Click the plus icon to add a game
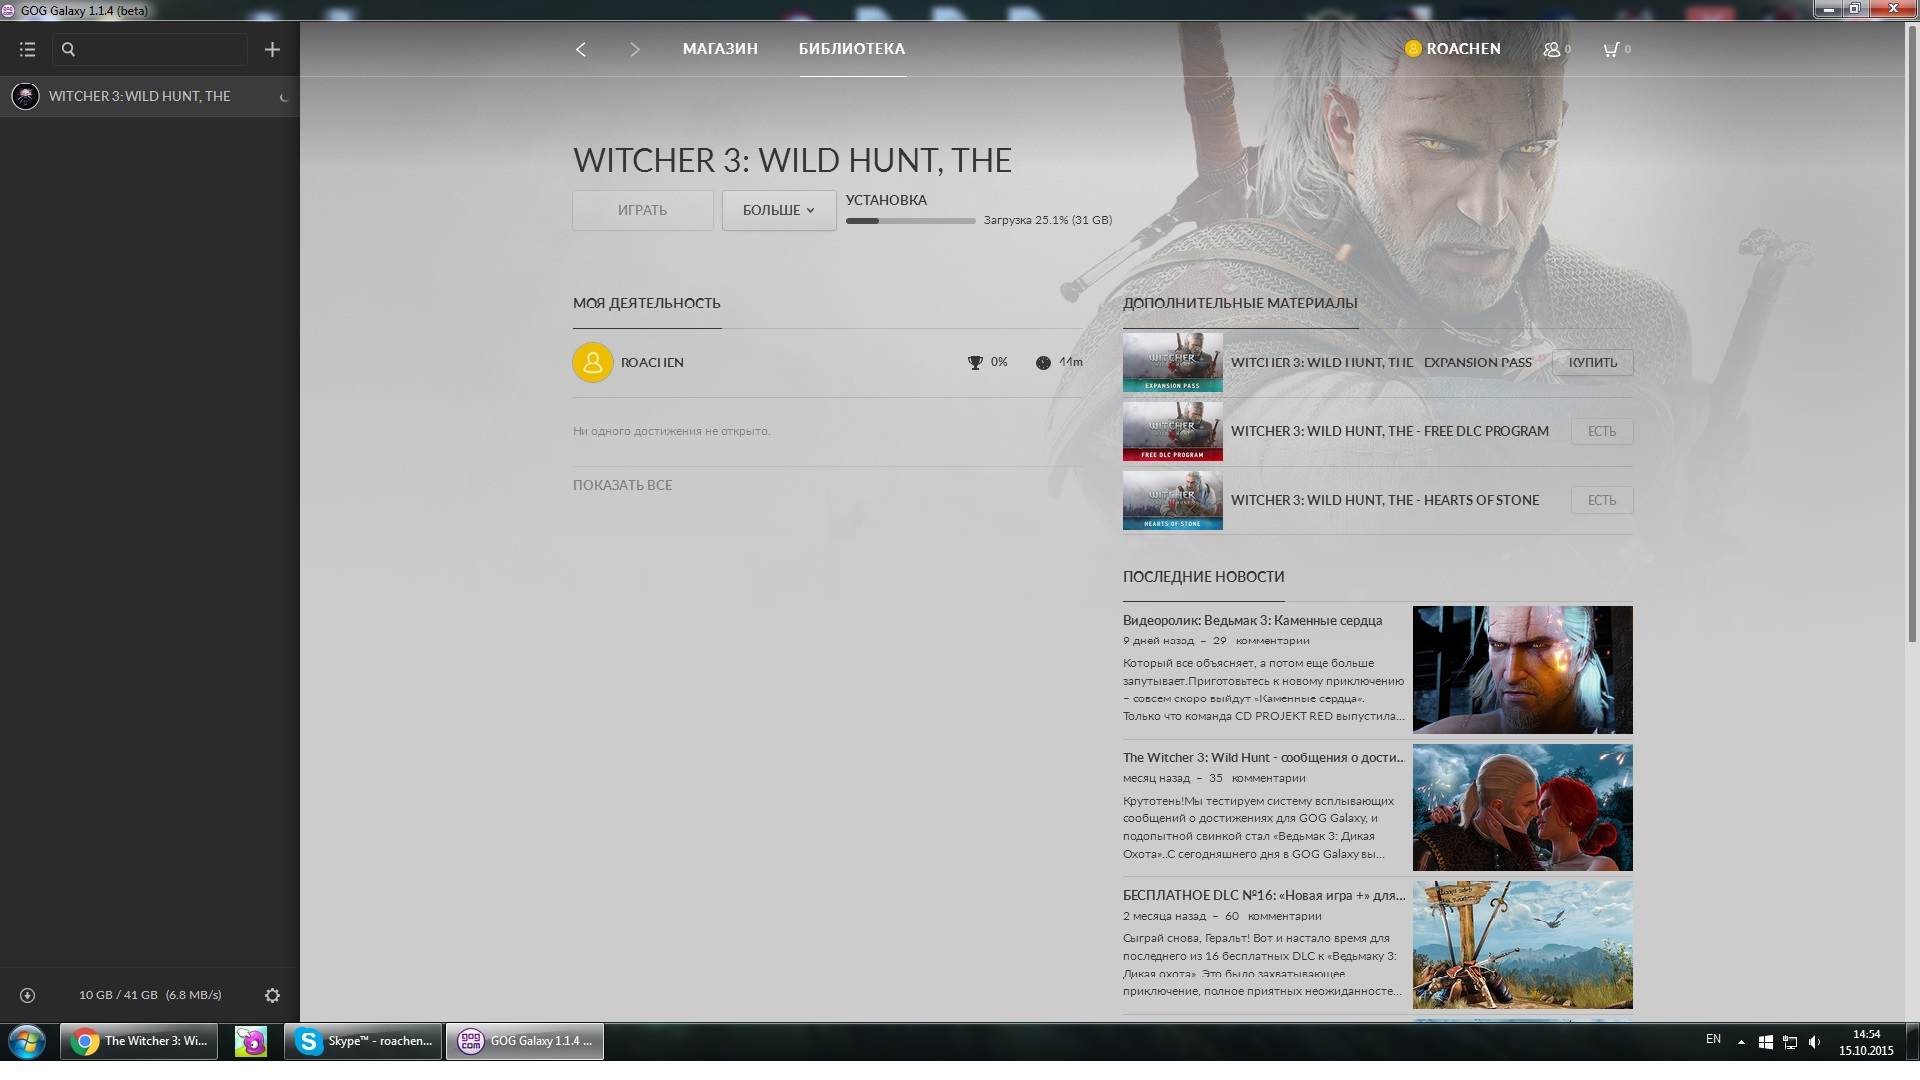The width and height of the screenshot is (1920, 1080). pyautogui.click(x=272, y=49)
